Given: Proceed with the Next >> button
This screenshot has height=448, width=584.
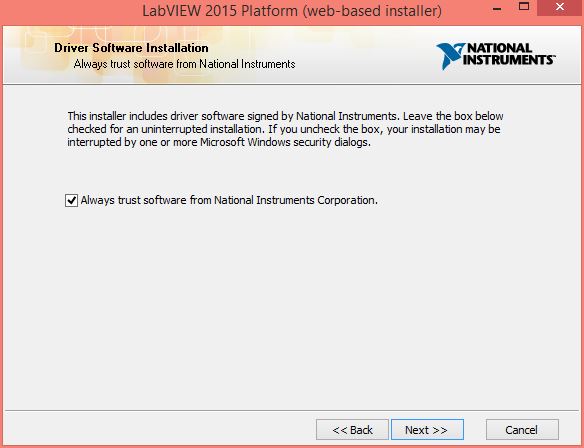Looking at the screenshot, I should click(x=427, y=430).
